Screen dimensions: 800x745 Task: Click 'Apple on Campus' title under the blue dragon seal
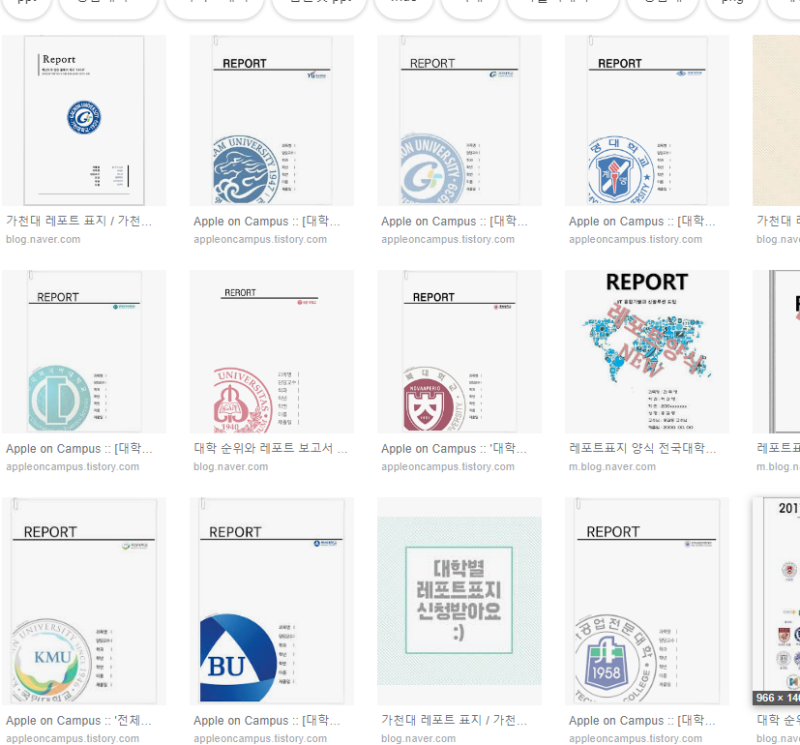267,221
